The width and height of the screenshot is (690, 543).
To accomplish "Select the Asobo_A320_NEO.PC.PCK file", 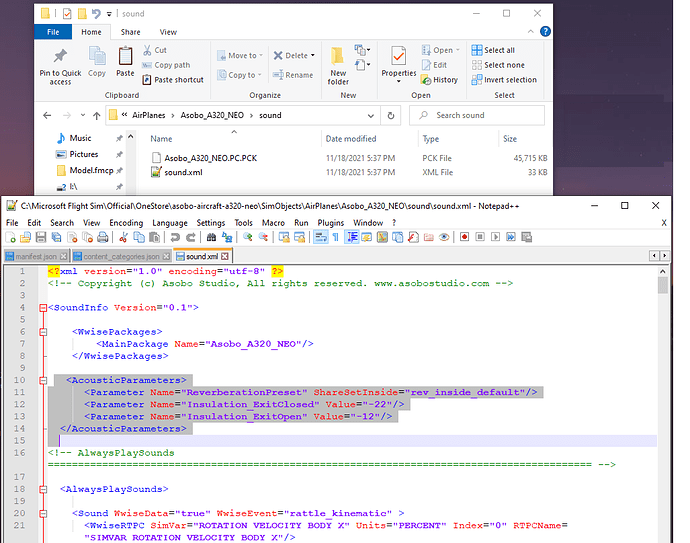I will (204, 158).
